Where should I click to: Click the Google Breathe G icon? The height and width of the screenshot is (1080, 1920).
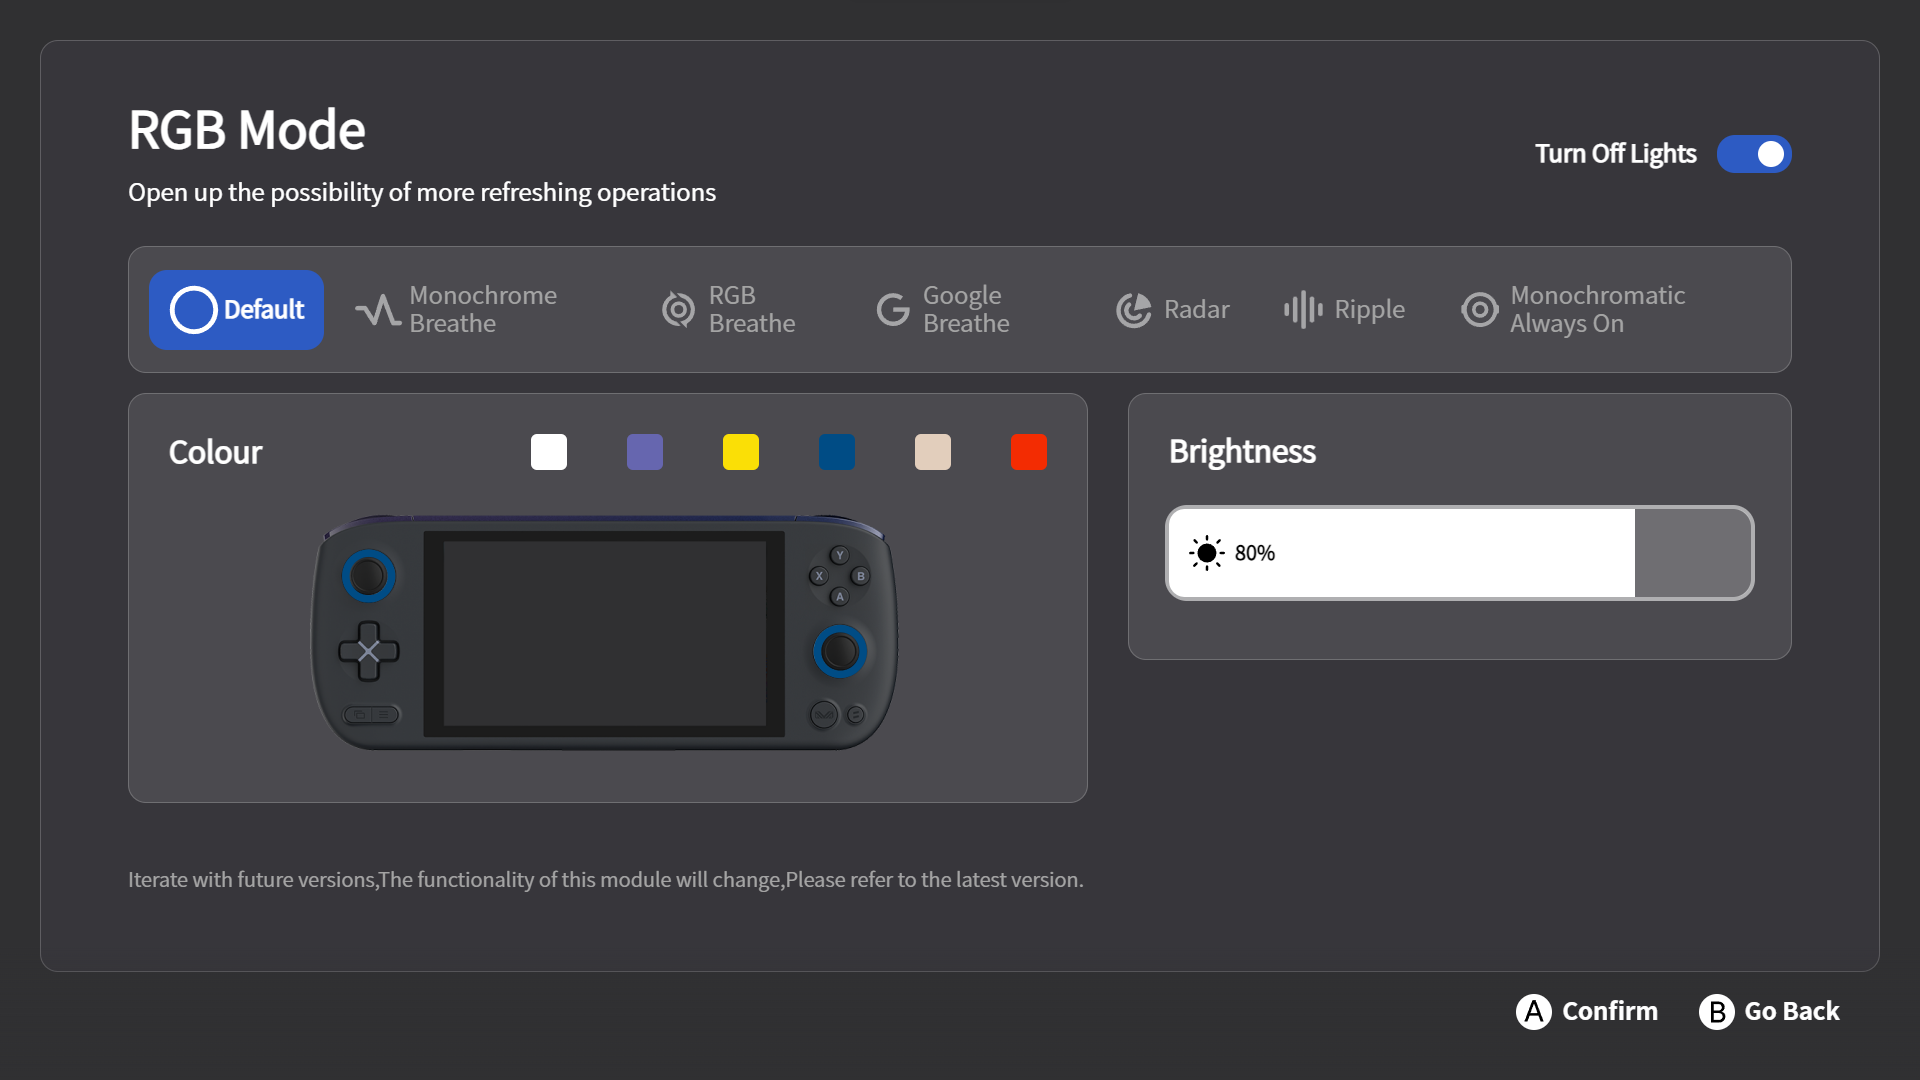(x=892, y=310)
